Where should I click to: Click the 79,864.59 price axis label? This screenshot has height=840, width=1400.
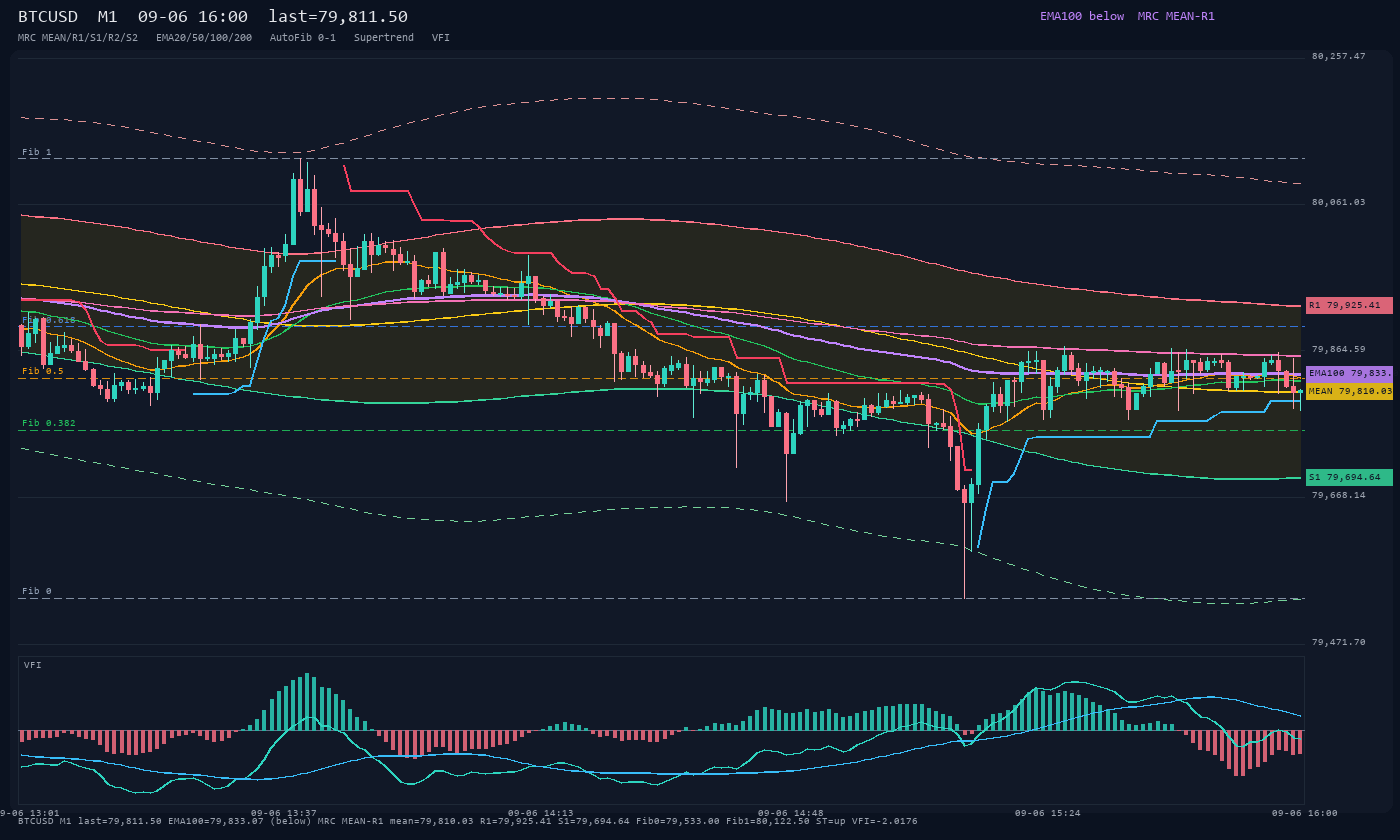(1338, 349)
